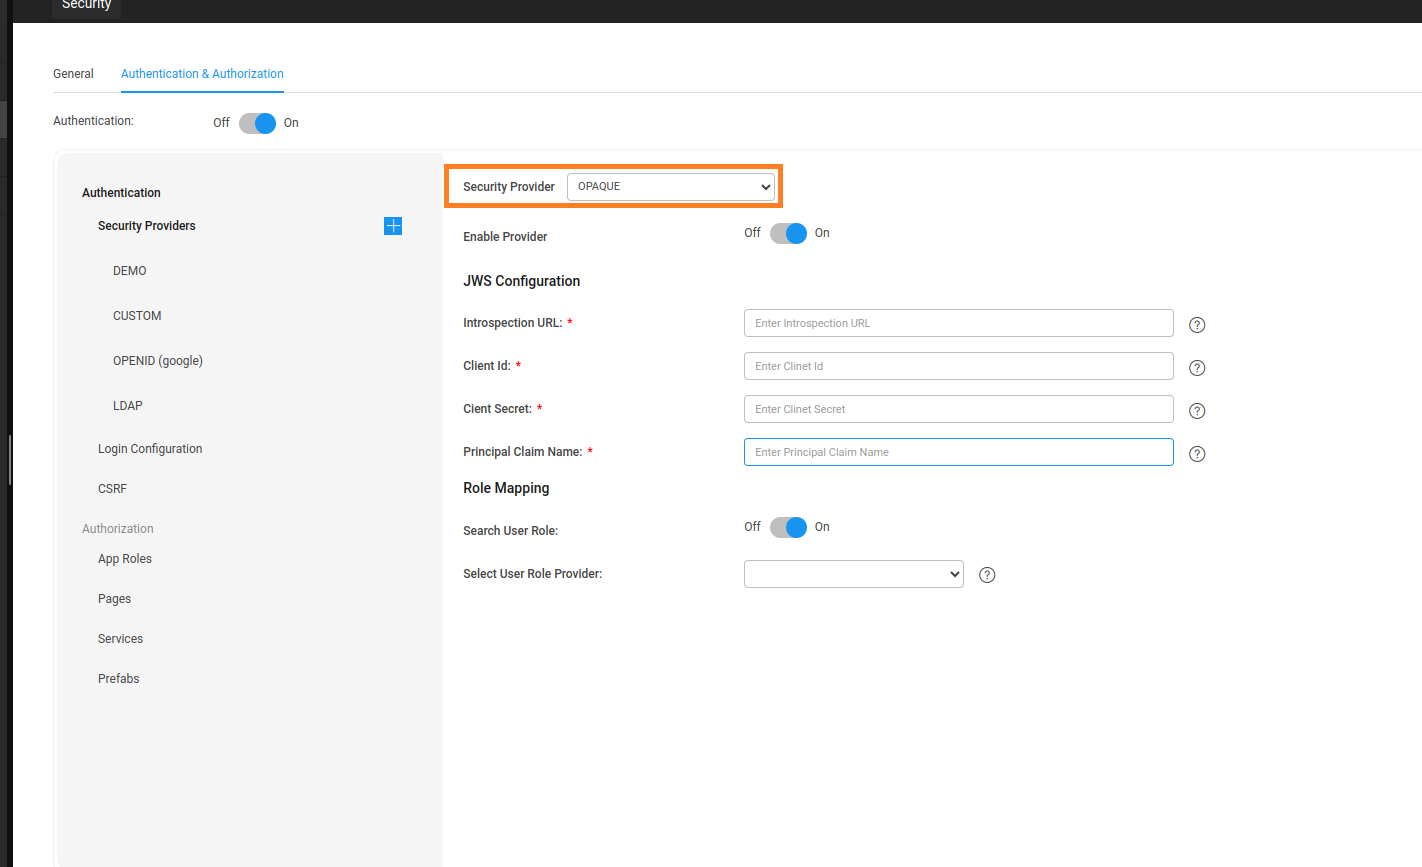Click the add Security Provider plus icon

pyautogui.click(x=393, y=226)
